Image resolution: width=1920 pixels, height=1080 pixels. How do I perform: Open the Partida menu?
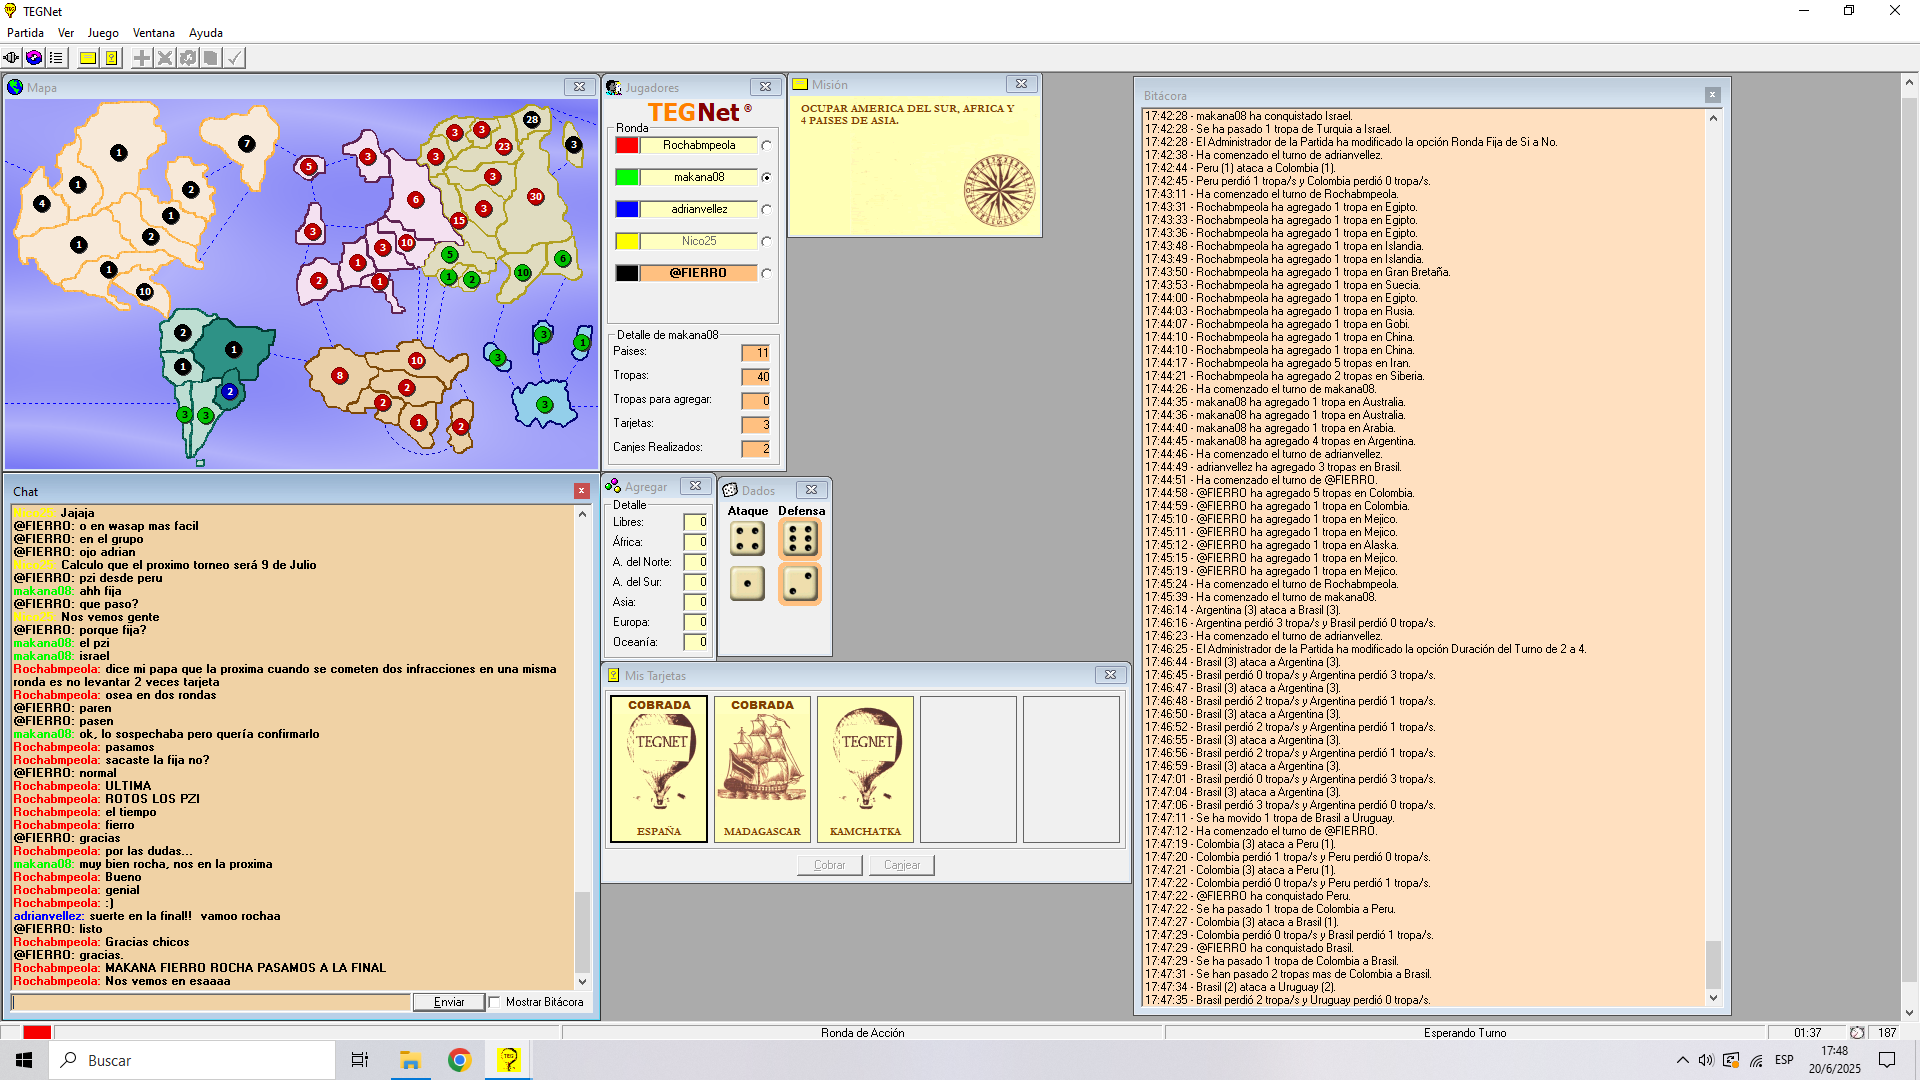[x=26, y=33]
